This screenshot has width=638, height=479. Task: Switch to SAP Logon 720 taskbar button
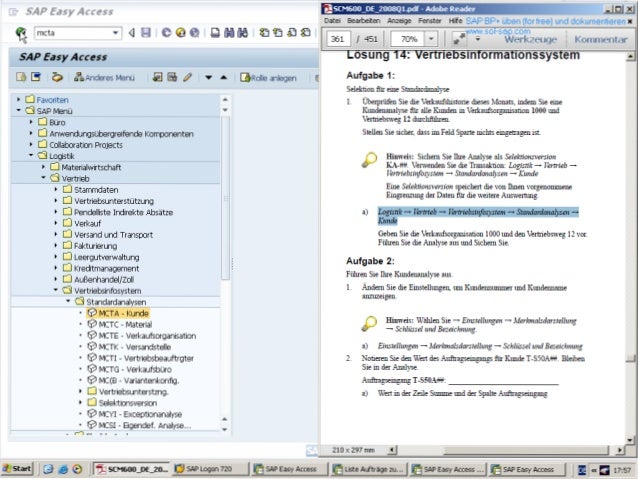coord(210,469)
